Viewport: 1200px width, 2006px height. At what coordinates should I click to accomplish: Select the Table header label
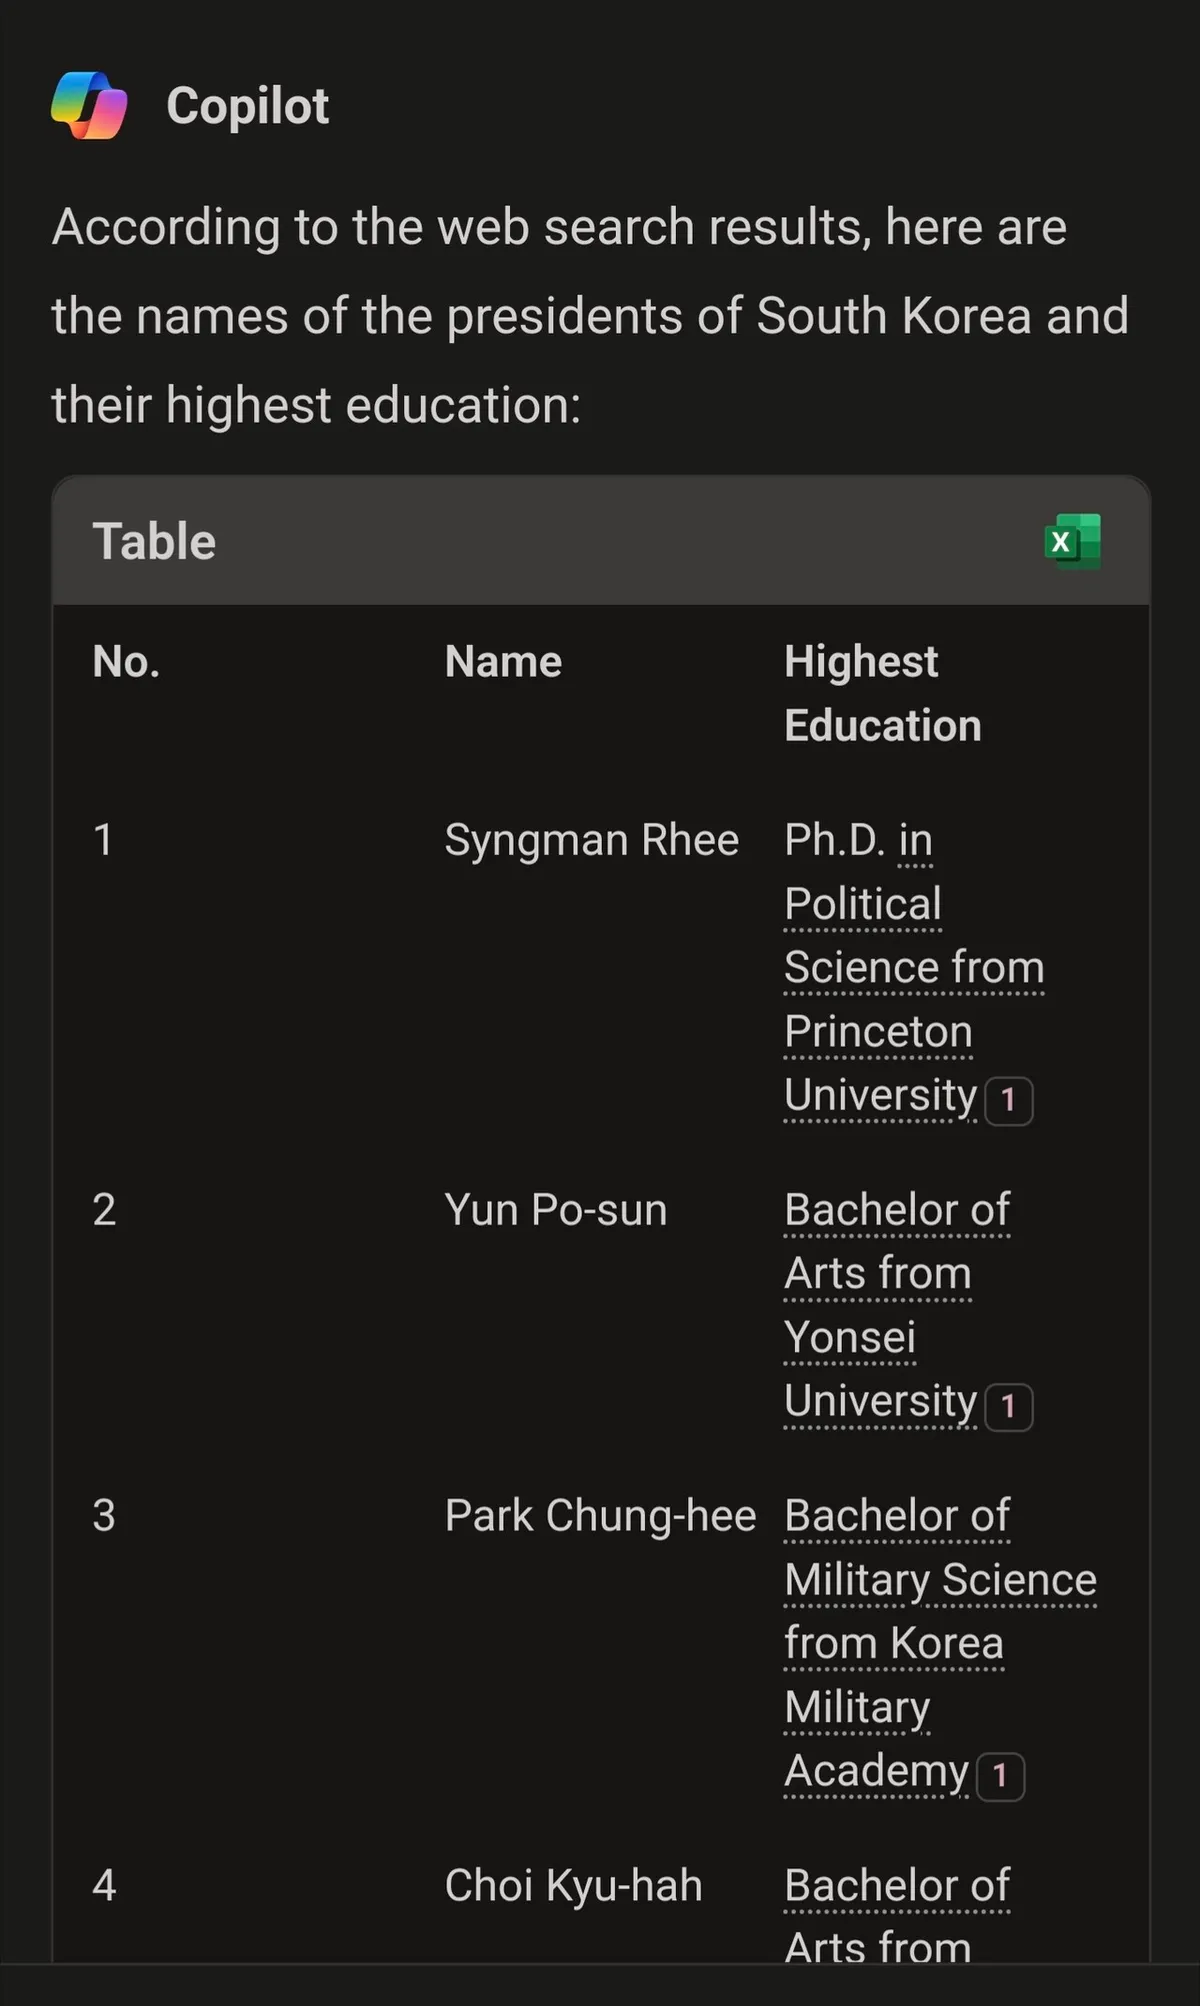coord(154,541)
